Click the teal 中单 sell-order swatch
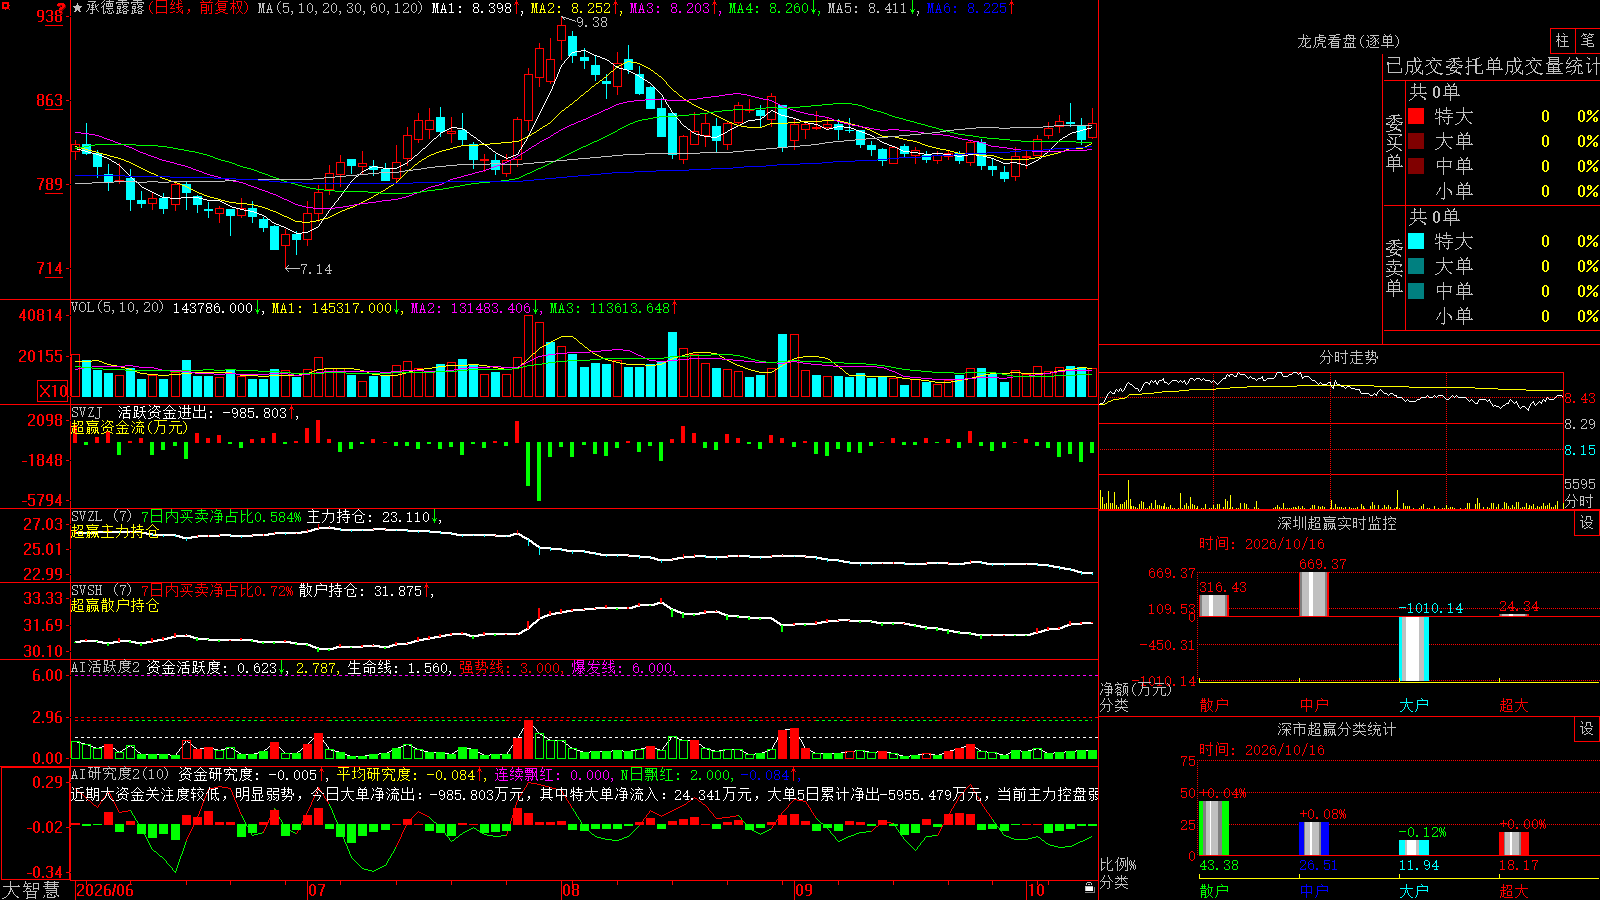 [x=1416, y=291]
